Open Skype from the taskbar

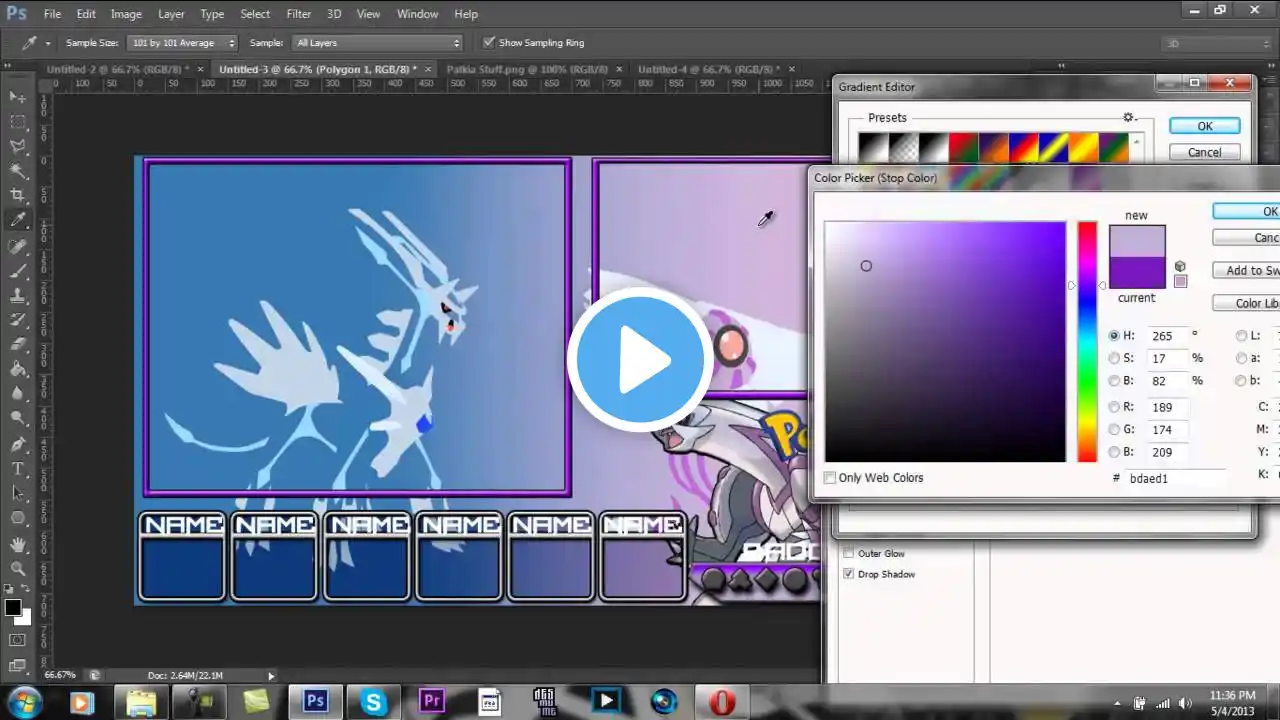(374, 701)
